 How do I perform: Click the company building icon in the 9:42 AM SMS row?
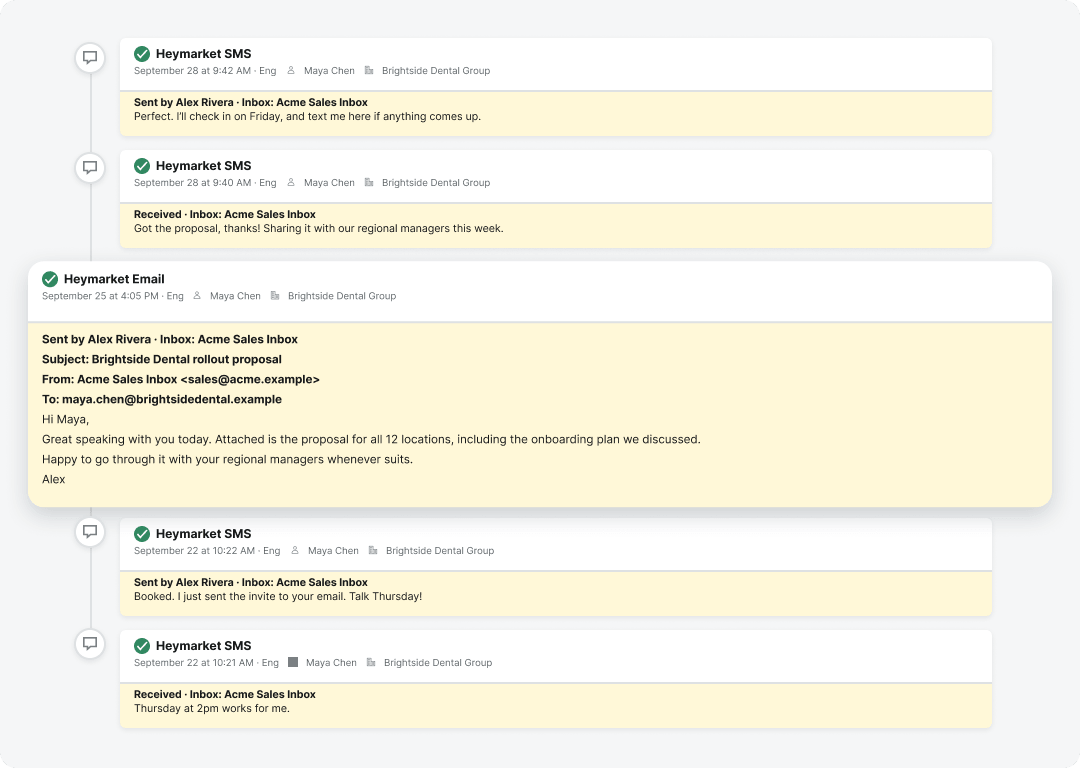click(x=369, y=70)
